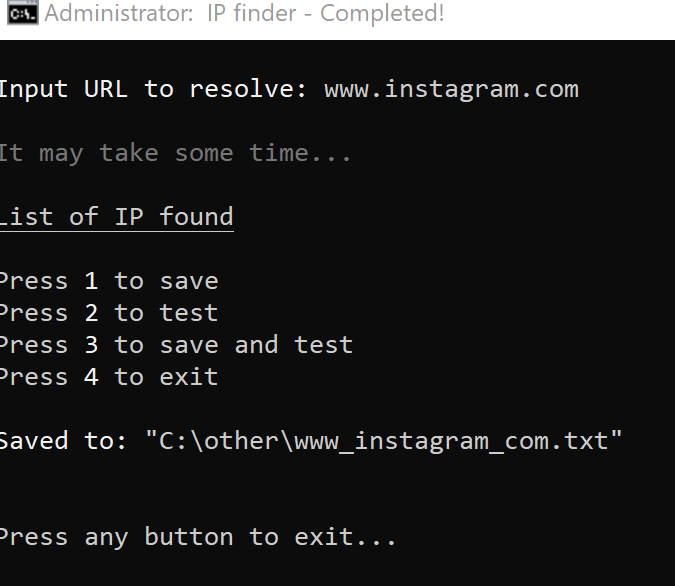Click the number 1 in the save option

(91, 281)
